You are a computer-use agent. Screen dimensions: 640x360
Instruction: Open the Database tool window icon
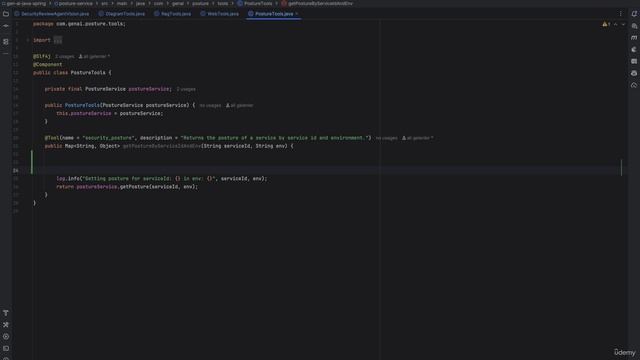point(634,61)
